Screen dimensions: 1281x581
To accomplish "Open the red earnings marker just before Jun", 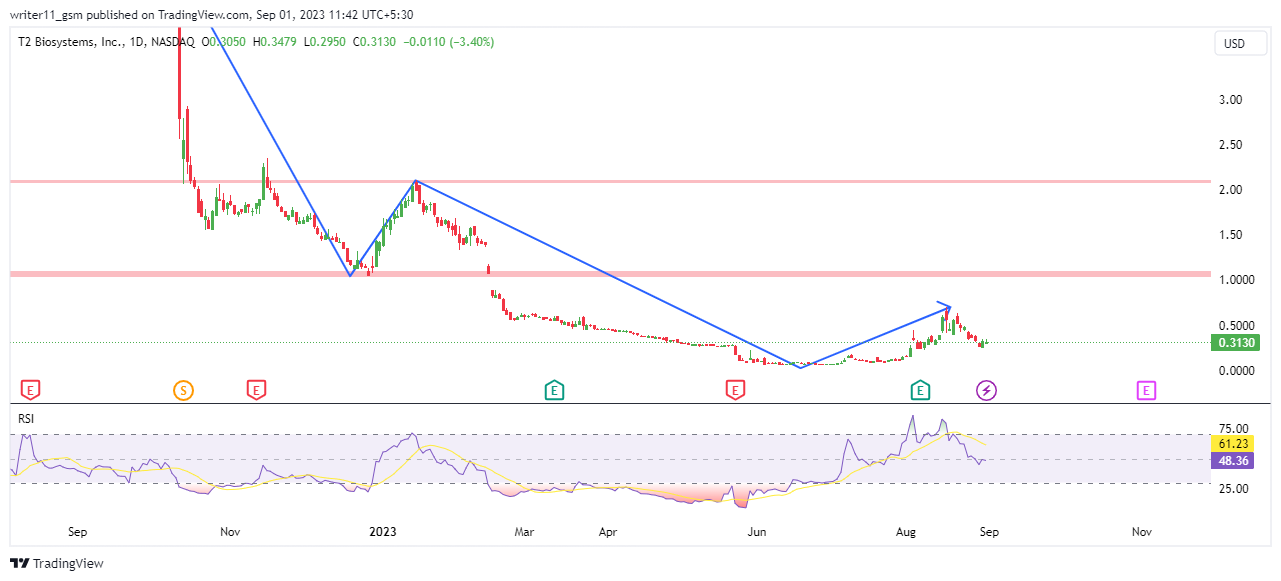I will tap(735, 390).
